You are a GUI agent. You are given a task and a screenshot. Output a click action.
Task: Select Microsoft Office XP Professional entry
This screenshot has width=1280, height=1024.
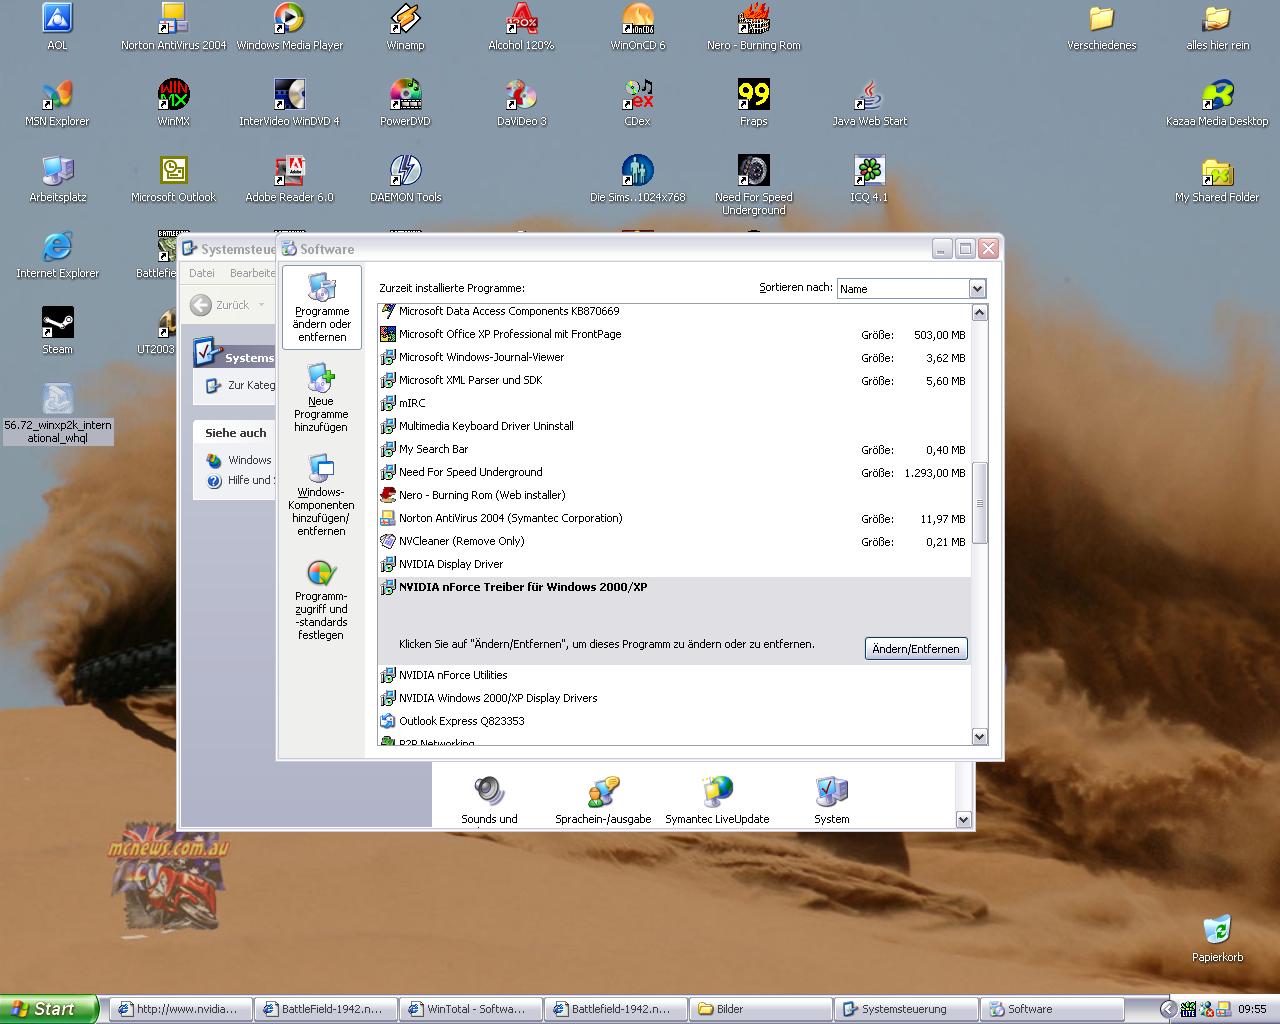(674, 334)
